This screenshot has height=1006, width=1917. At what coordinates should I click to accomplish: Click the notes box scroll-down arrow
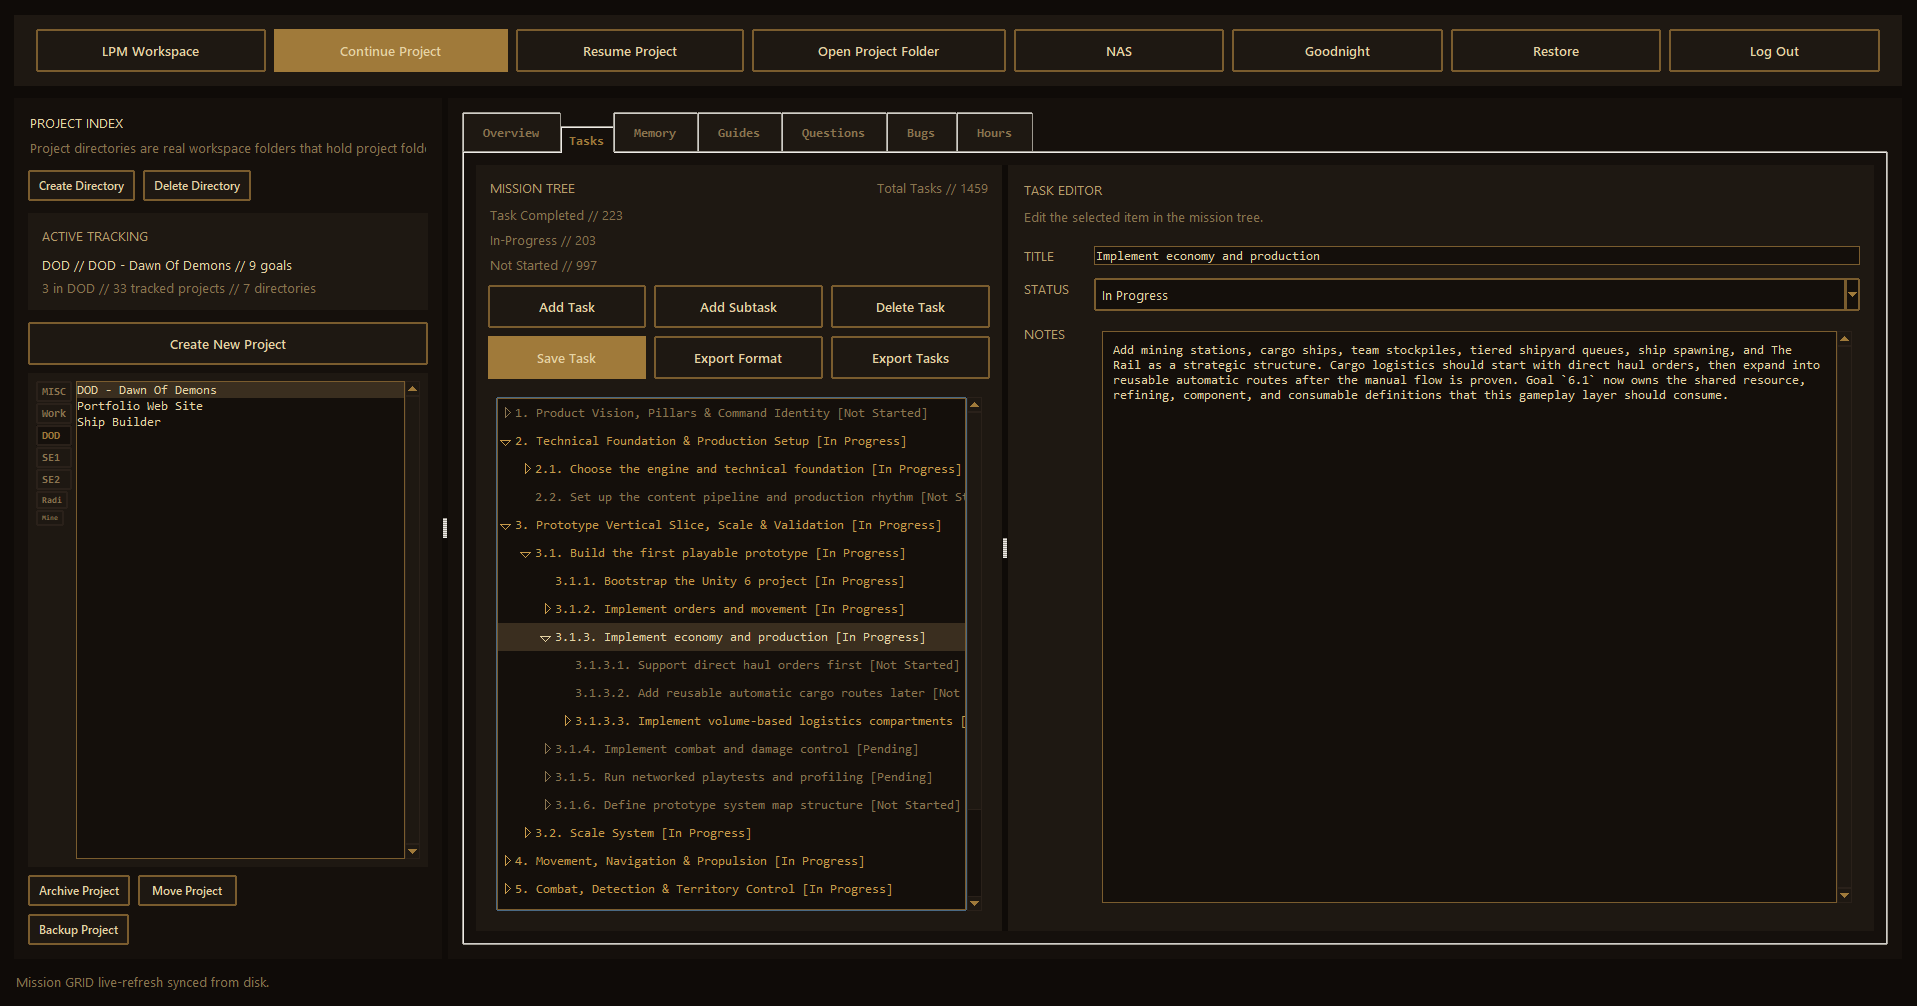[x=1844, y=895]
